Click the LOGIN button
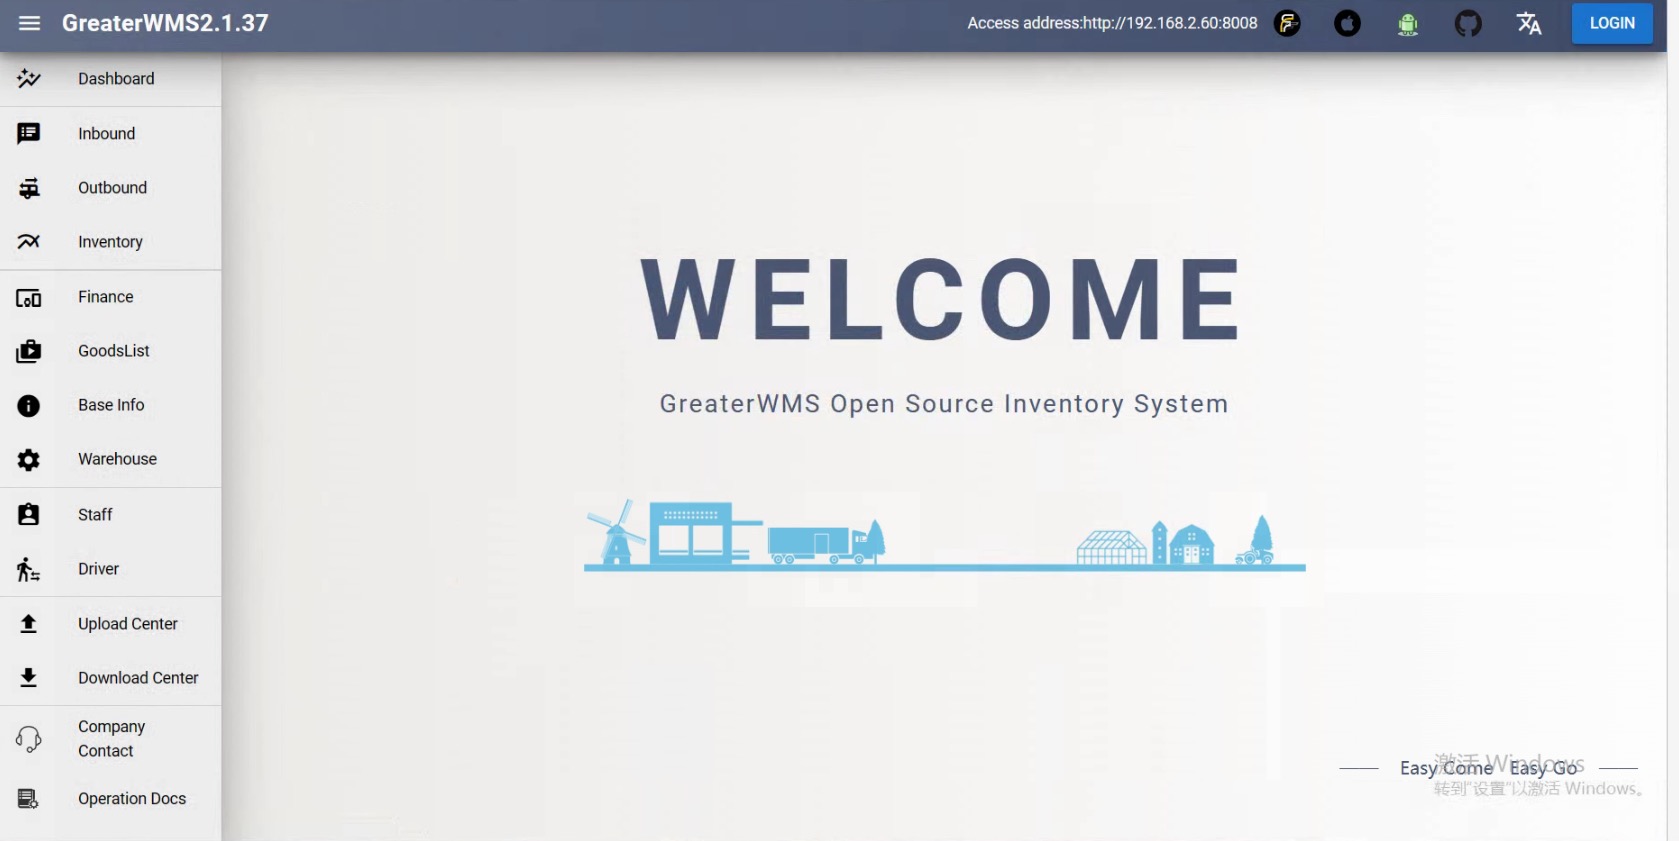 pyautogui.click(x=1612, y=23)
